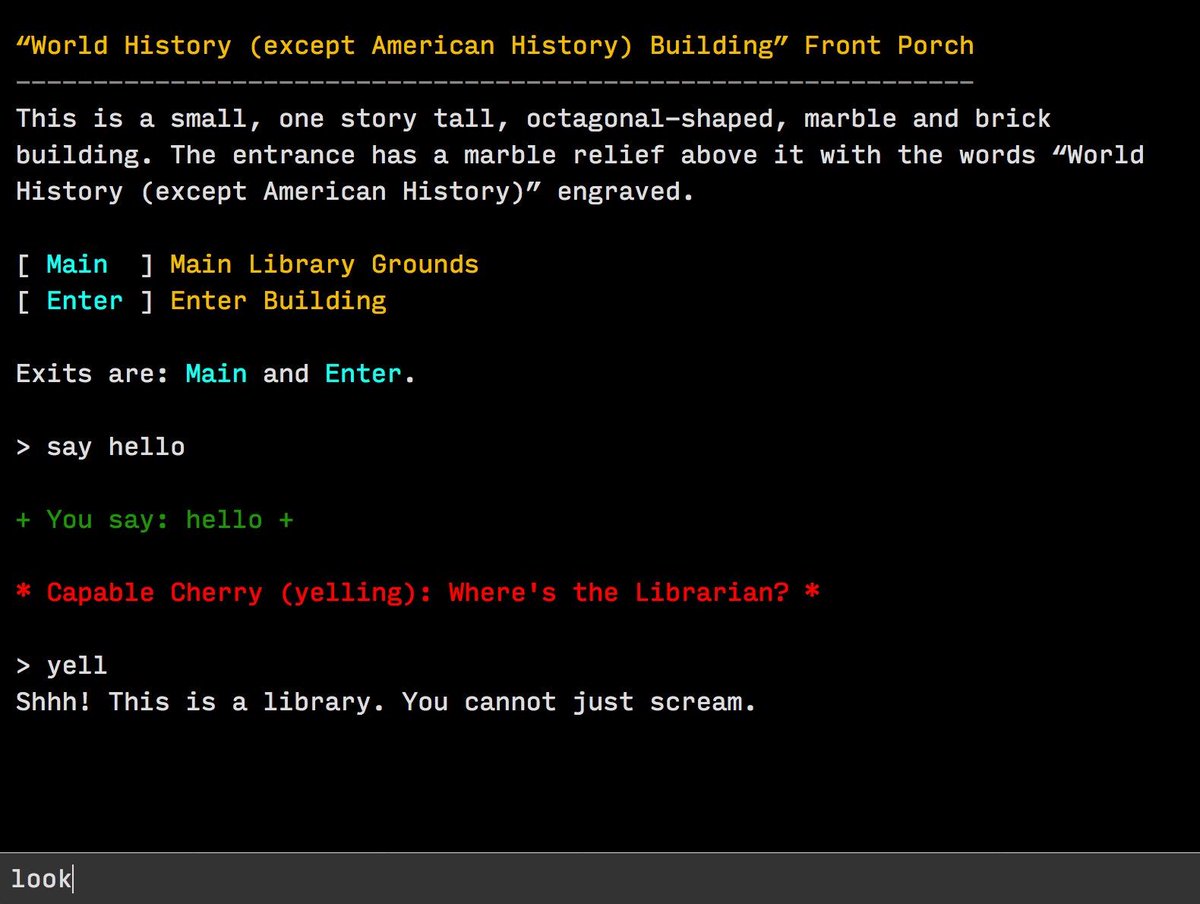The image size is (1200, 904).
Task: Click the "Shhh! This is a library" response
Action: click(386, 702)
